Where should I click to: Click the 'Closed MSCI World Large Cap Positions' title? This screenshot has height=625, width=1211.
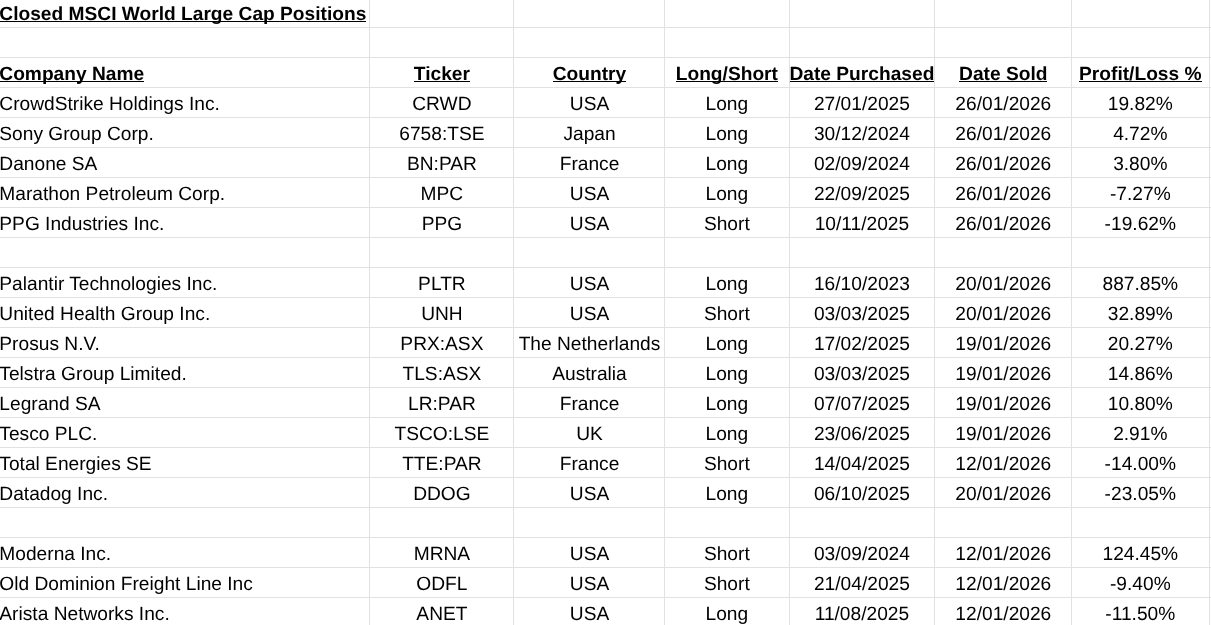[x=183, y=14]
